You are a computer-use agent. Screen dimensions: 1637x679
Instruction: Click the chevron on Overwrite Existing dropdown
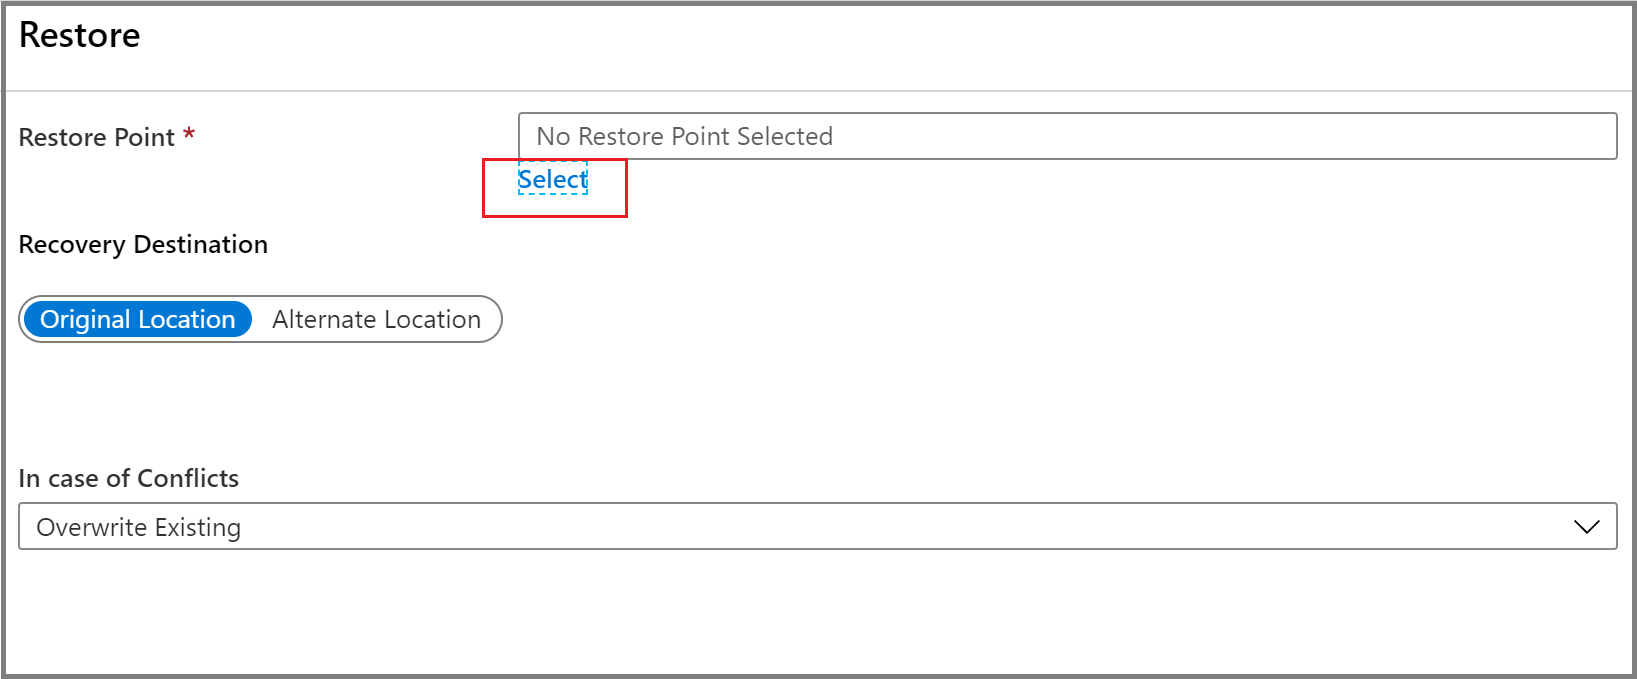(1585, 526)
